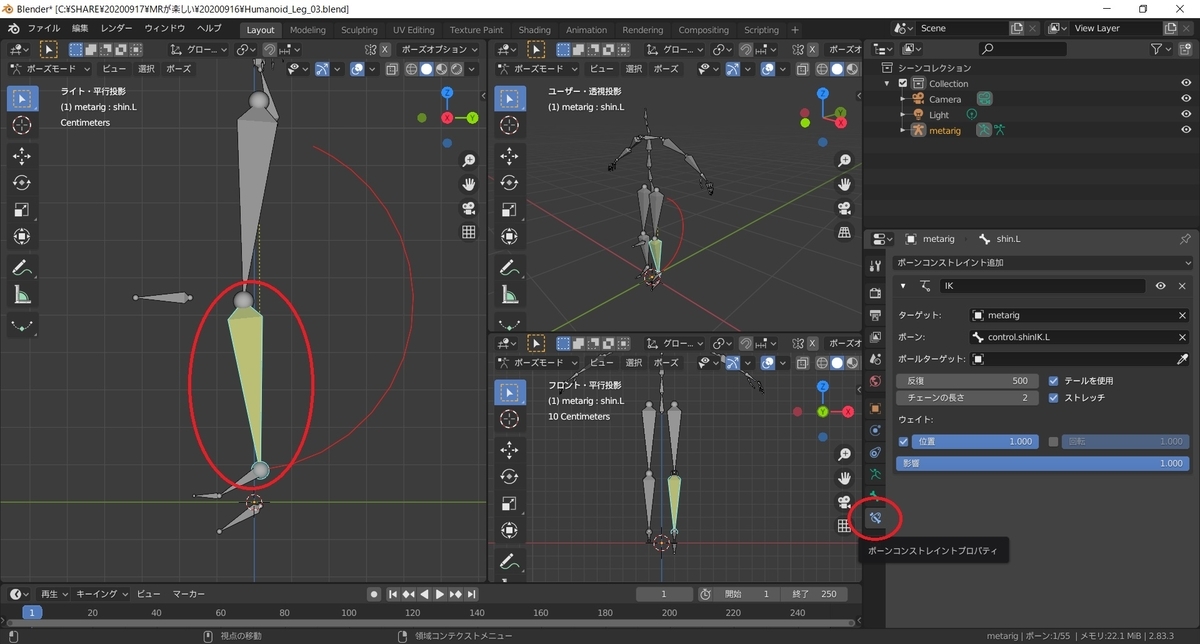Remove the IK constraint with X button
Image resolution: width=1200 pixels, height=644 pixels.
1182,286
